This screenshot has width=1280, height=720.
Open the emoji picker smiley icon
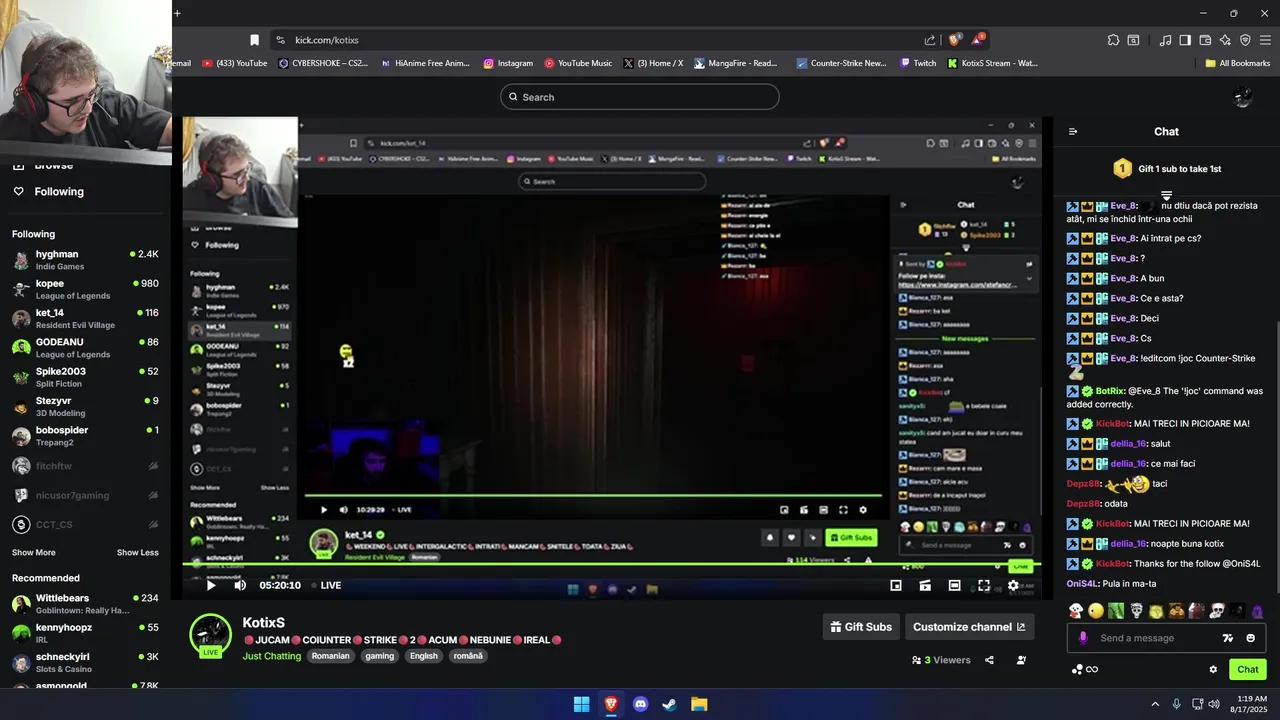pyautogui.click(x=1251, y=638)
